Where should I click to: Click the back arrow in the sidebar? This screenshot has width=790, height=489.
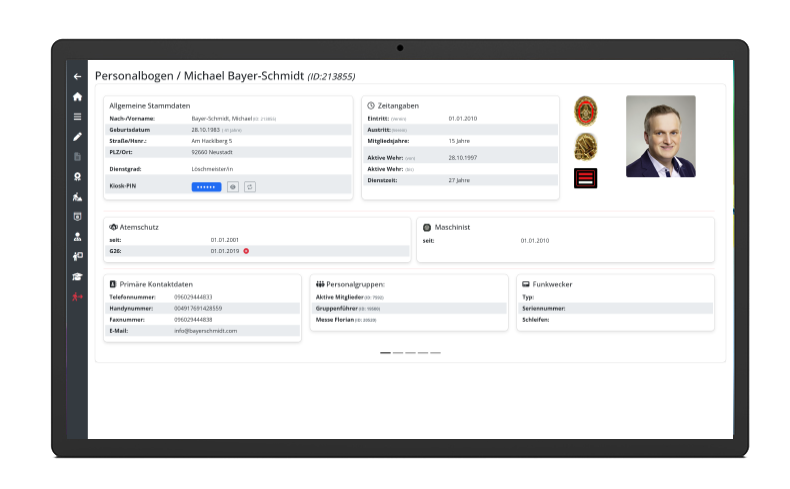pos(77,76)
